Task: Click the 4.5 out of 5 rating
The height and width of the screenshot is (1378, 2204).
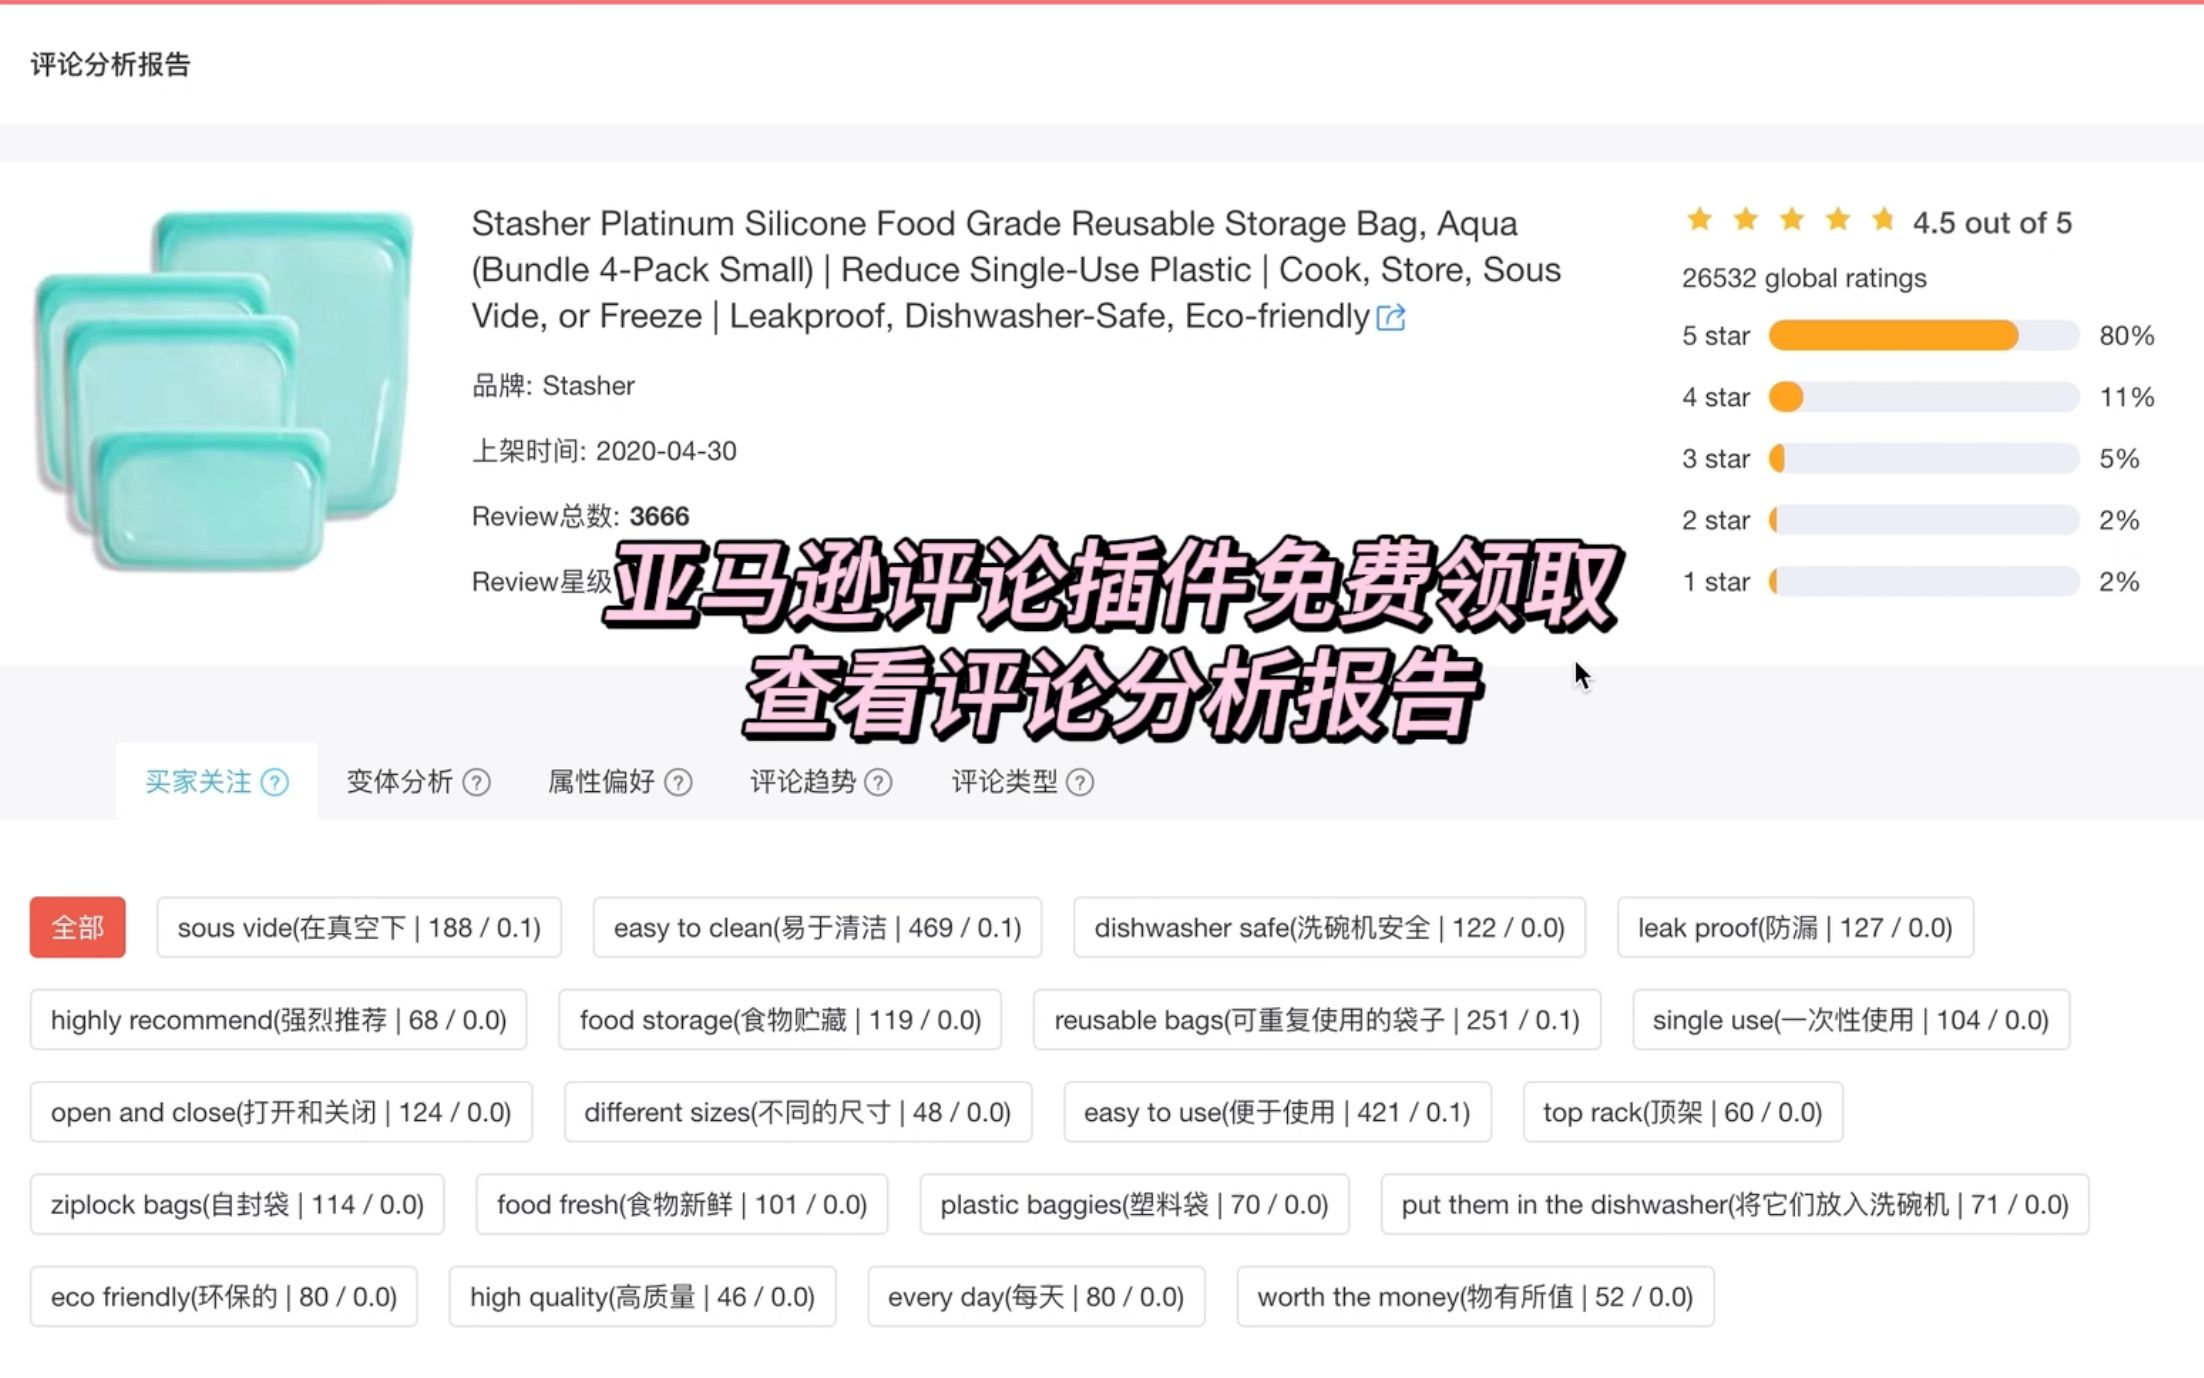Action: click(1992, 222)
